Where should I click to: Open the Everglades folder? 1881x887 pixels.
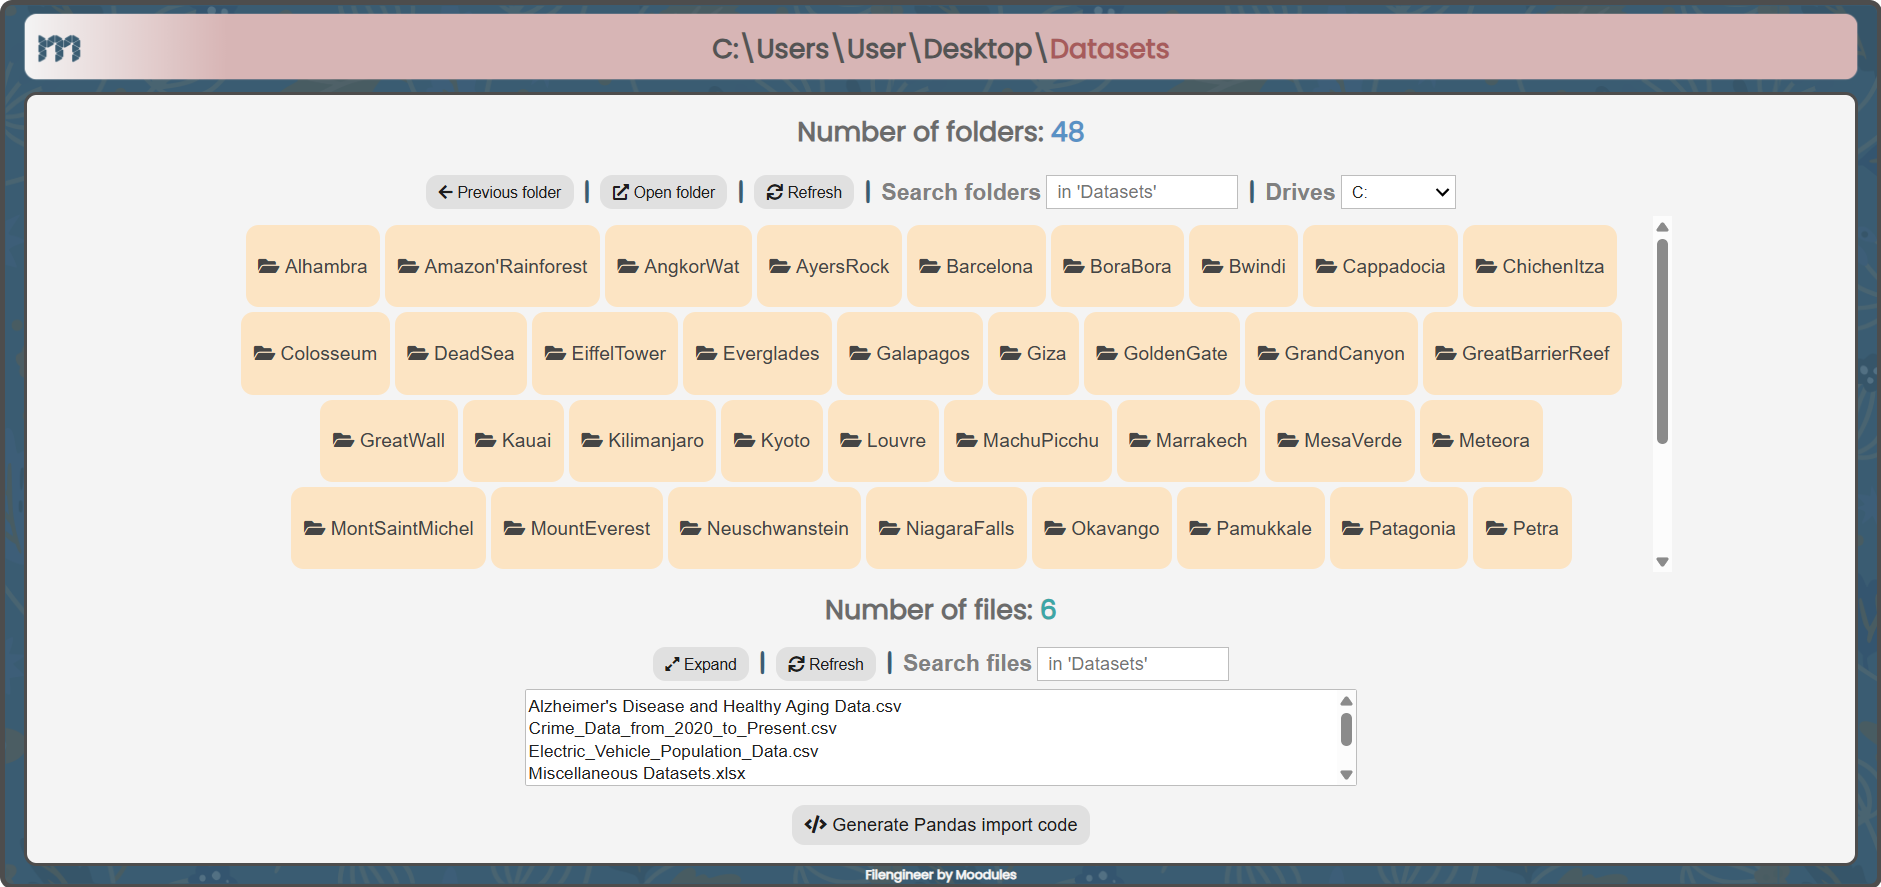(757, 353)
